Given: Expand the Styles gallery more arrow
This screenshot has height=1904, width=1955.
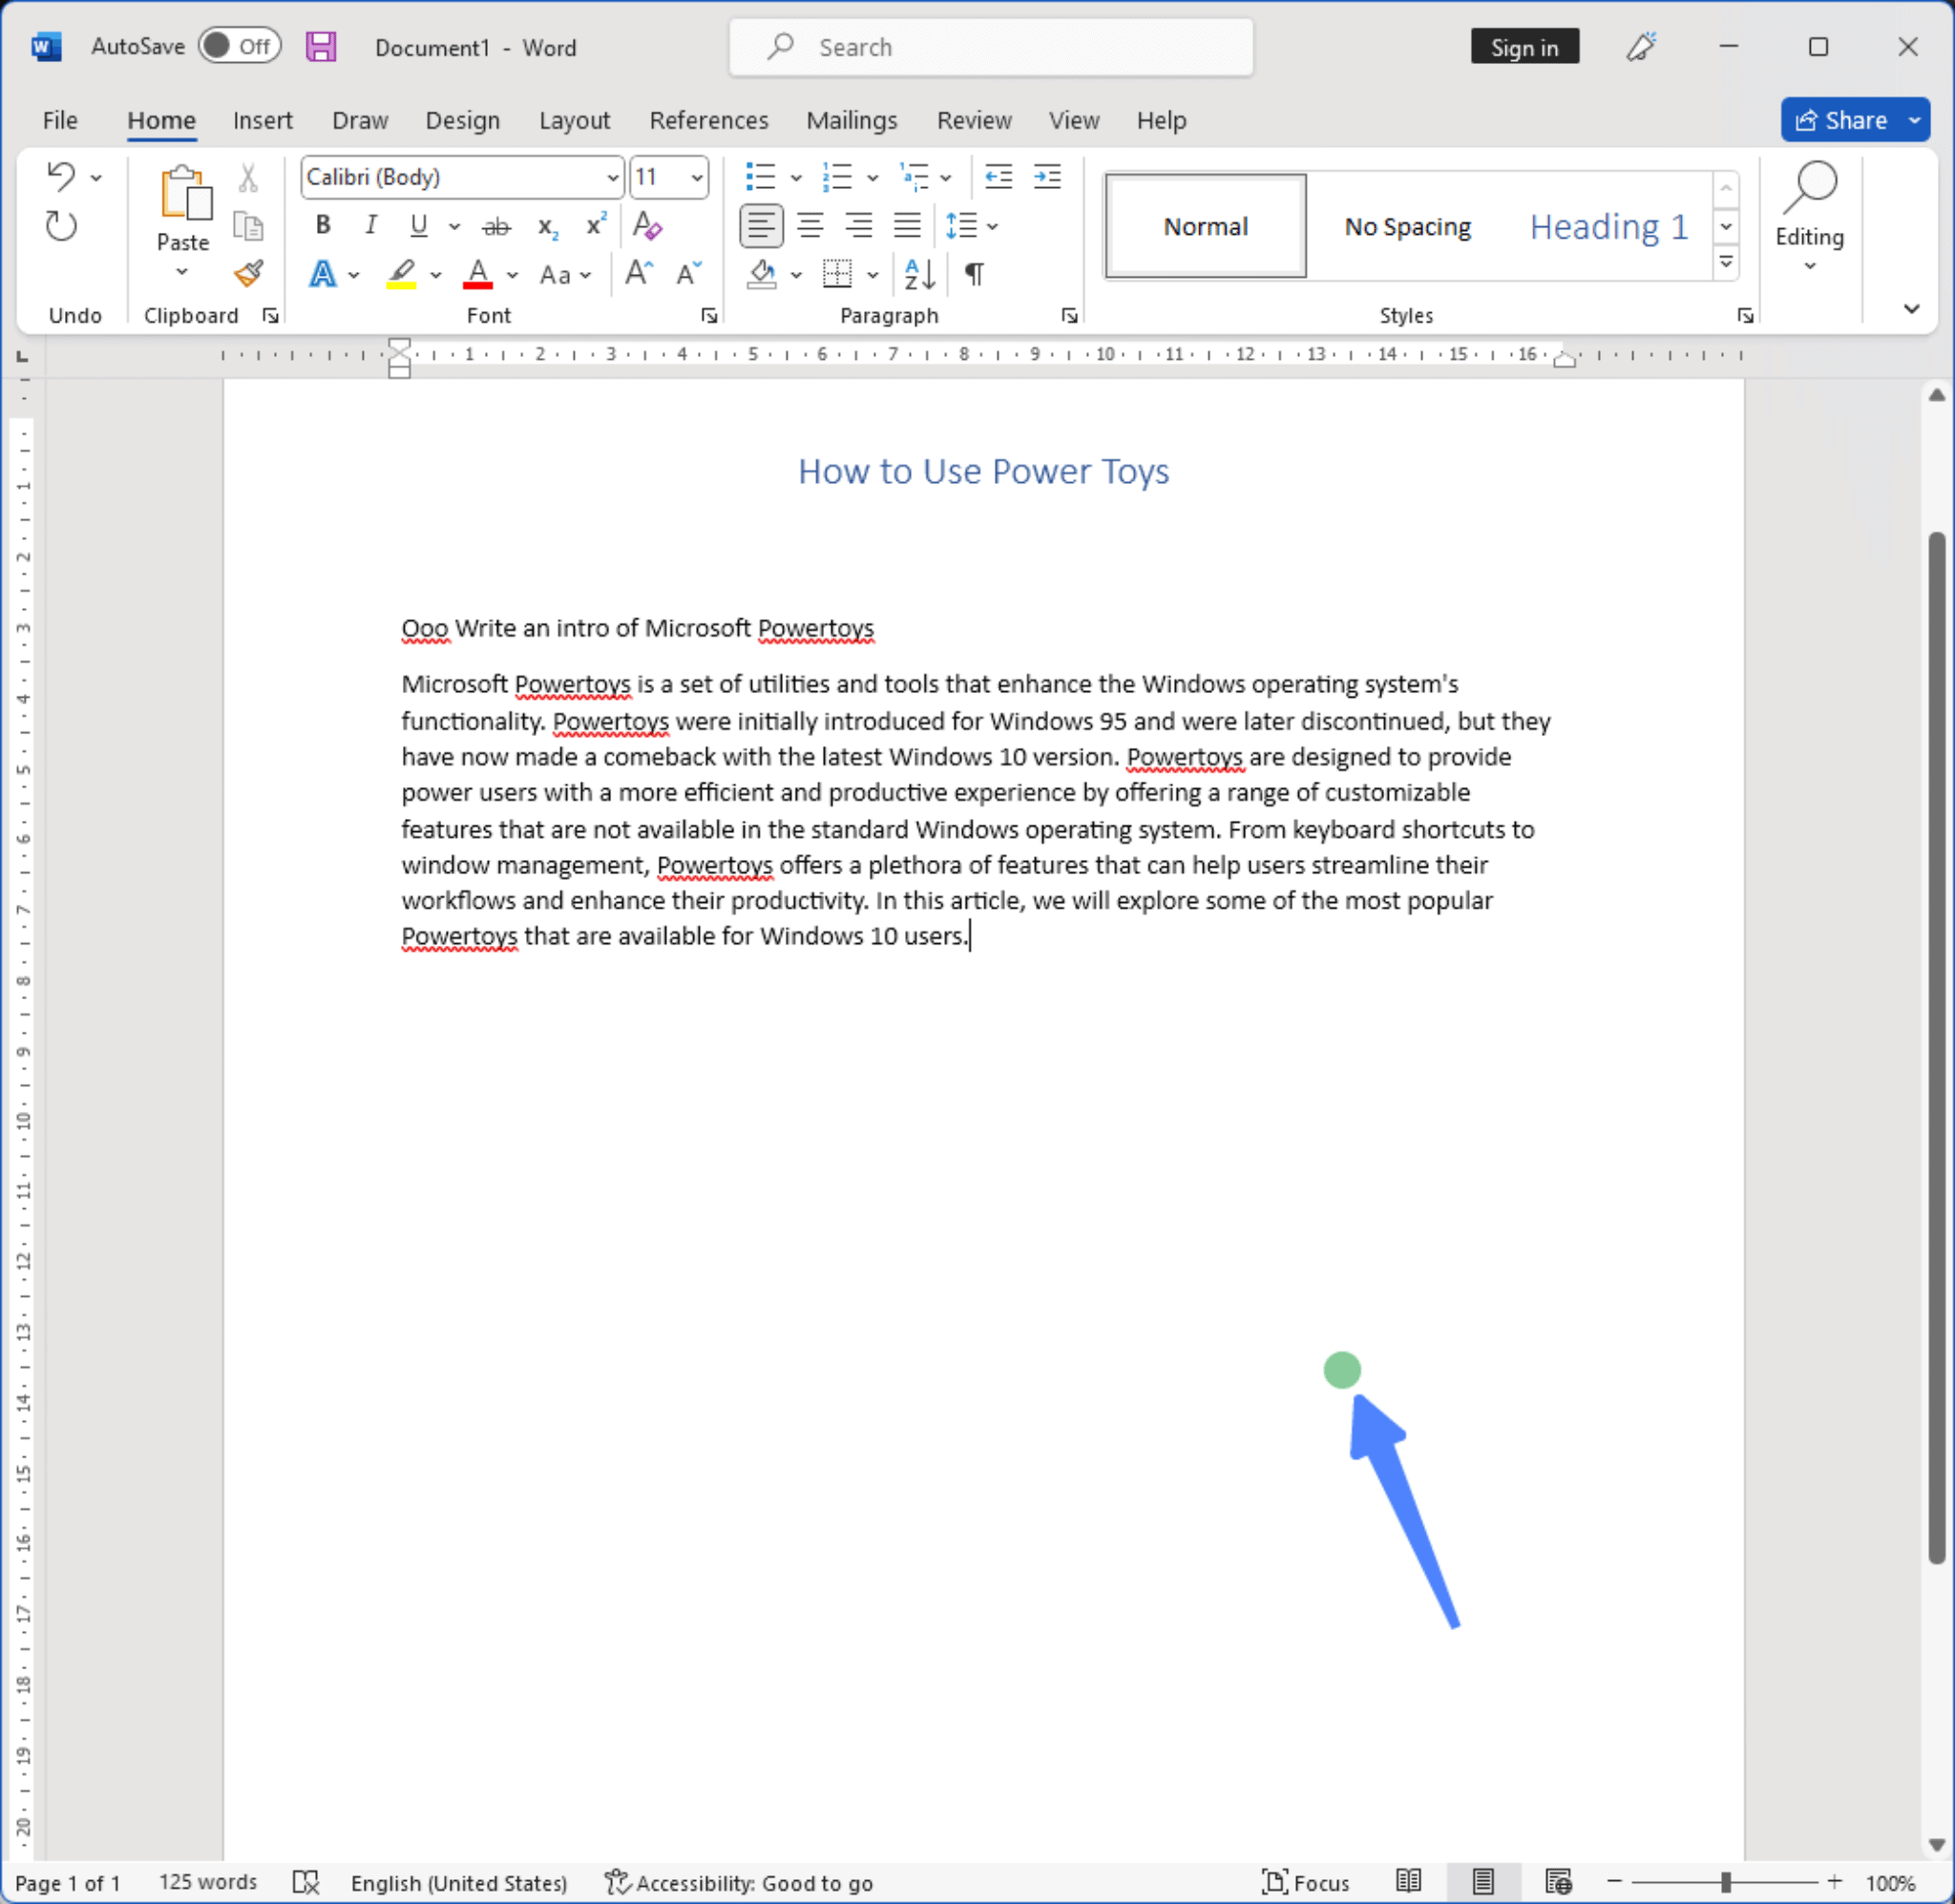Looking at the screenshot, I should 1726,263.
